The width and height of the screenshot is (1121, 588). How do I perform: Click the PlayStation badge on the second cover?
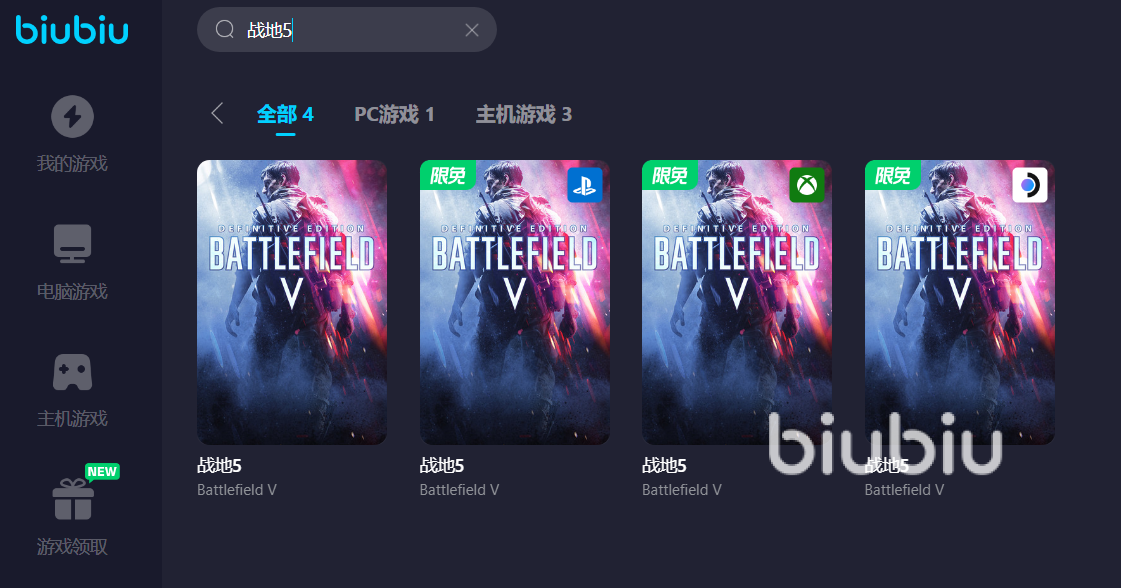[585, 185]
